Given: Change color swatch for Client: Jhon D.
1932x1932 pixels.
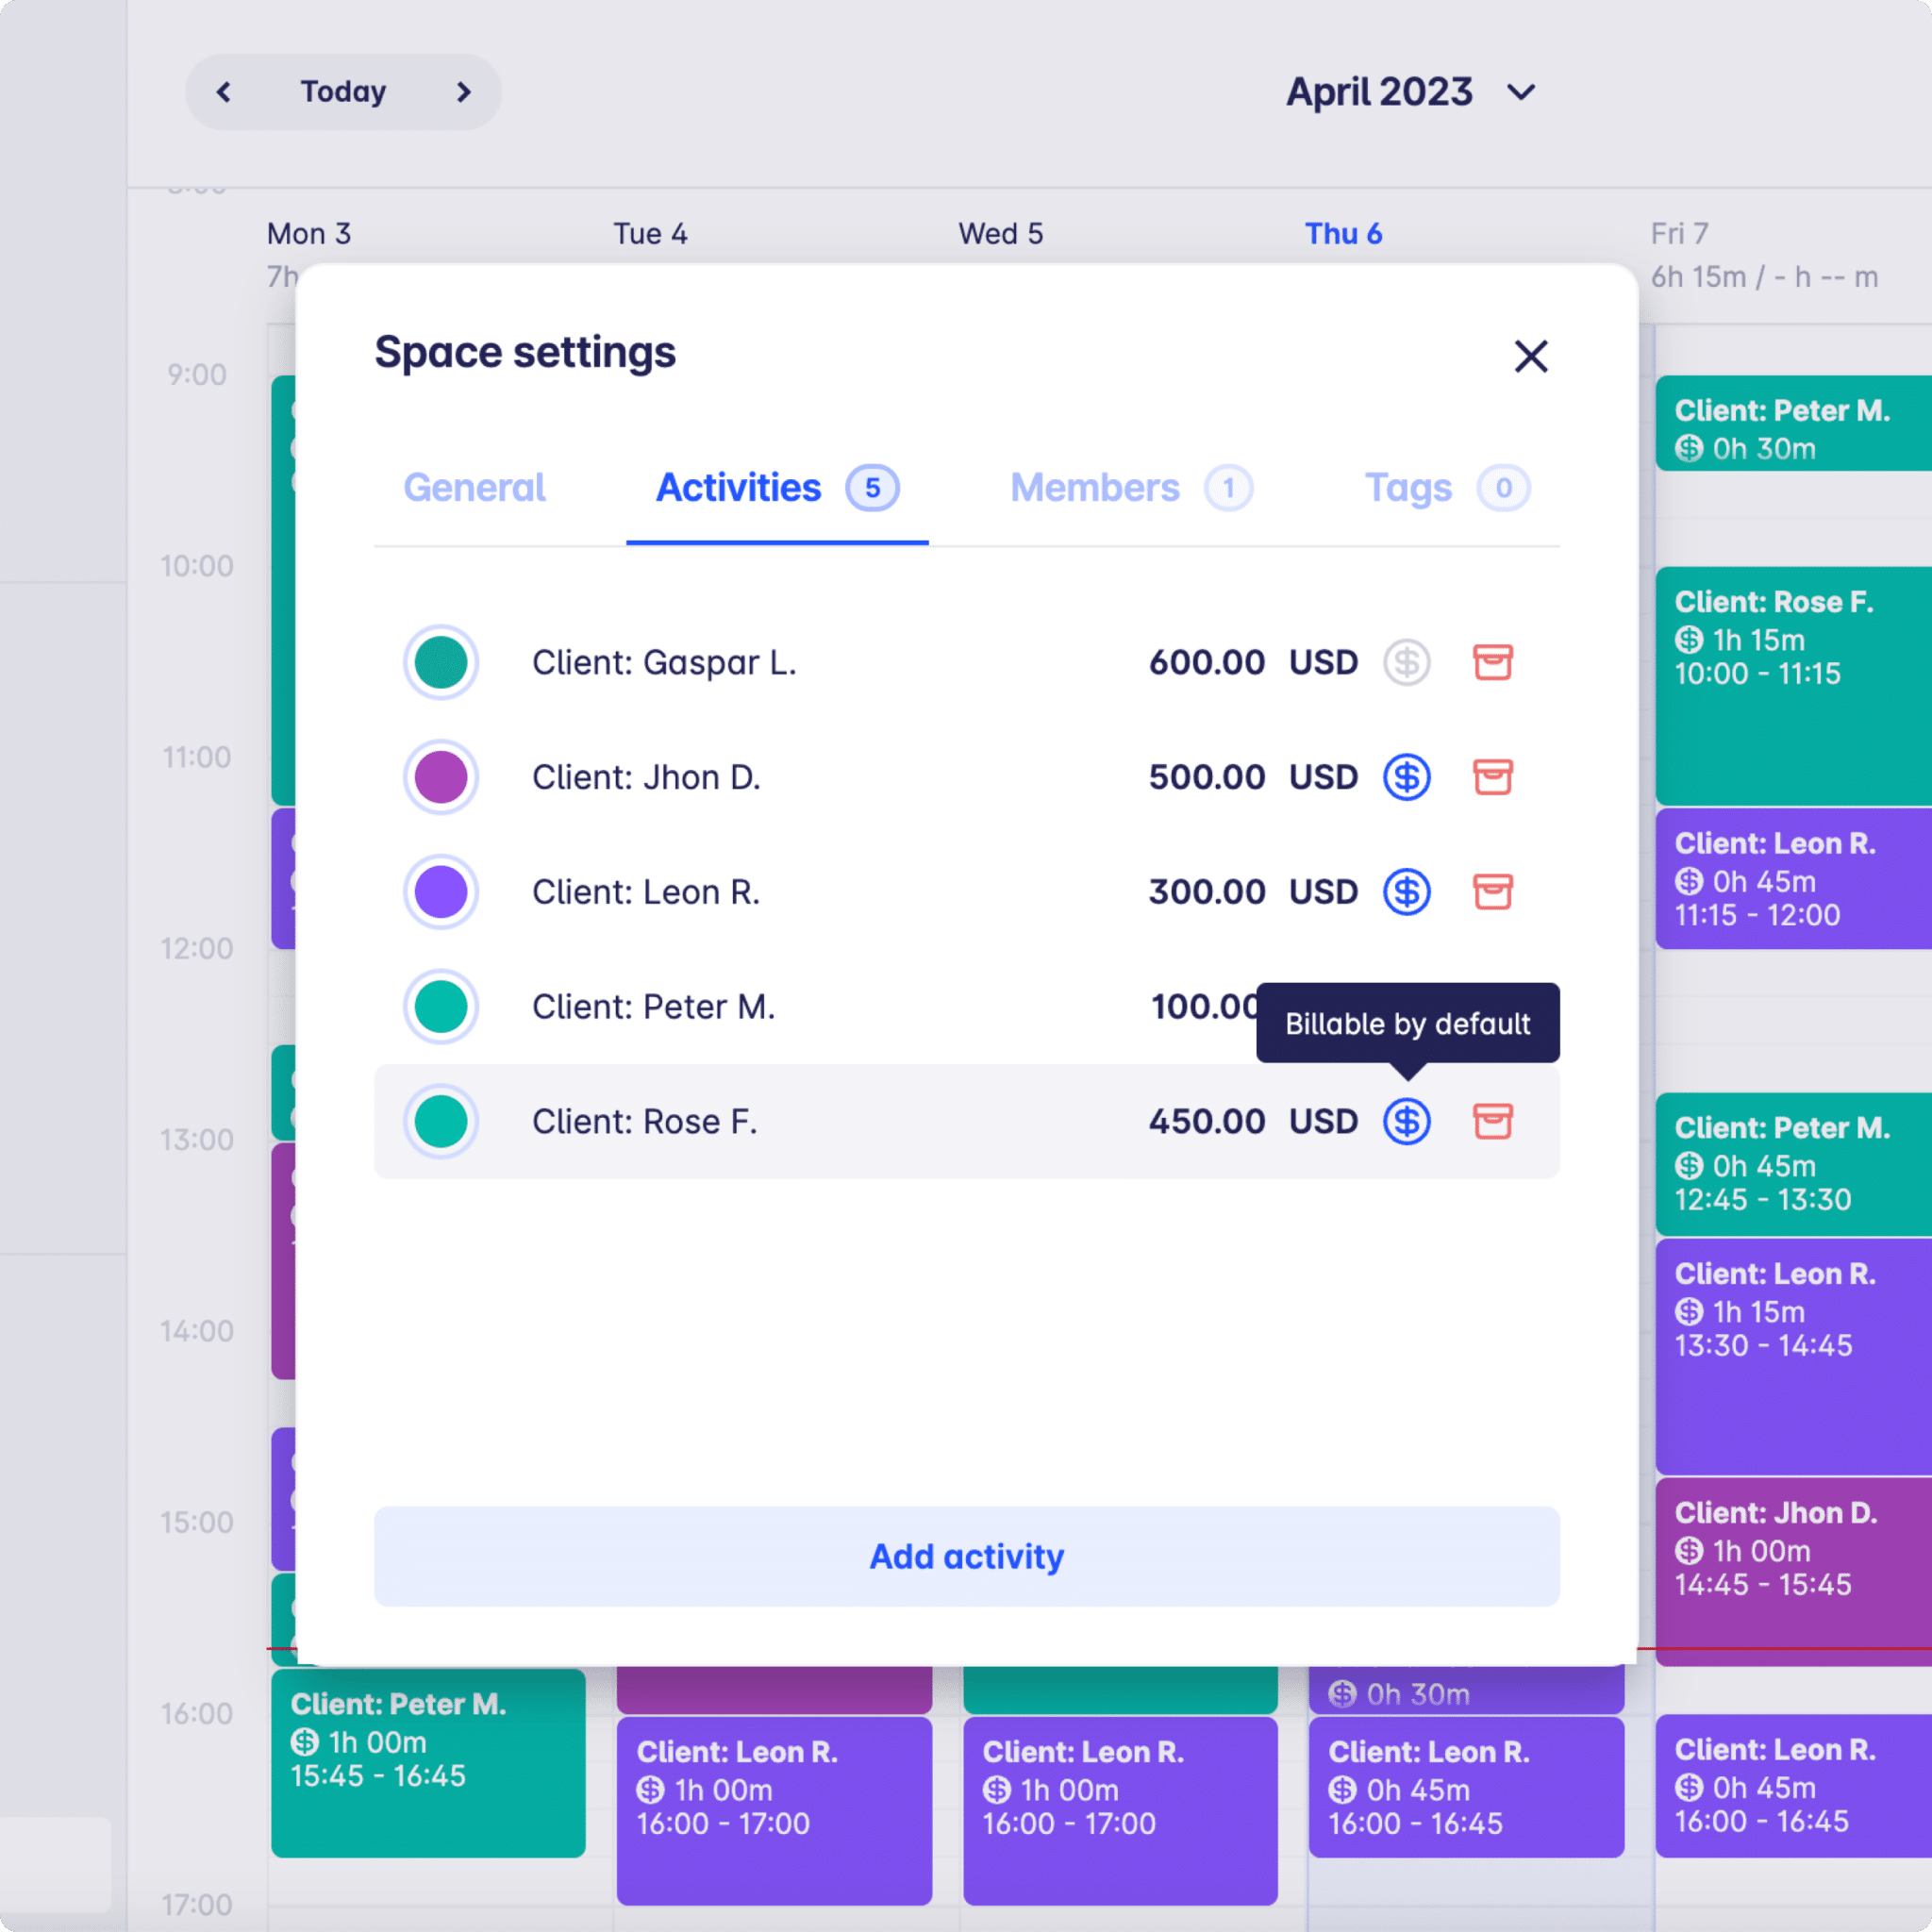Looking at the screenshot, I should (441, 777).
